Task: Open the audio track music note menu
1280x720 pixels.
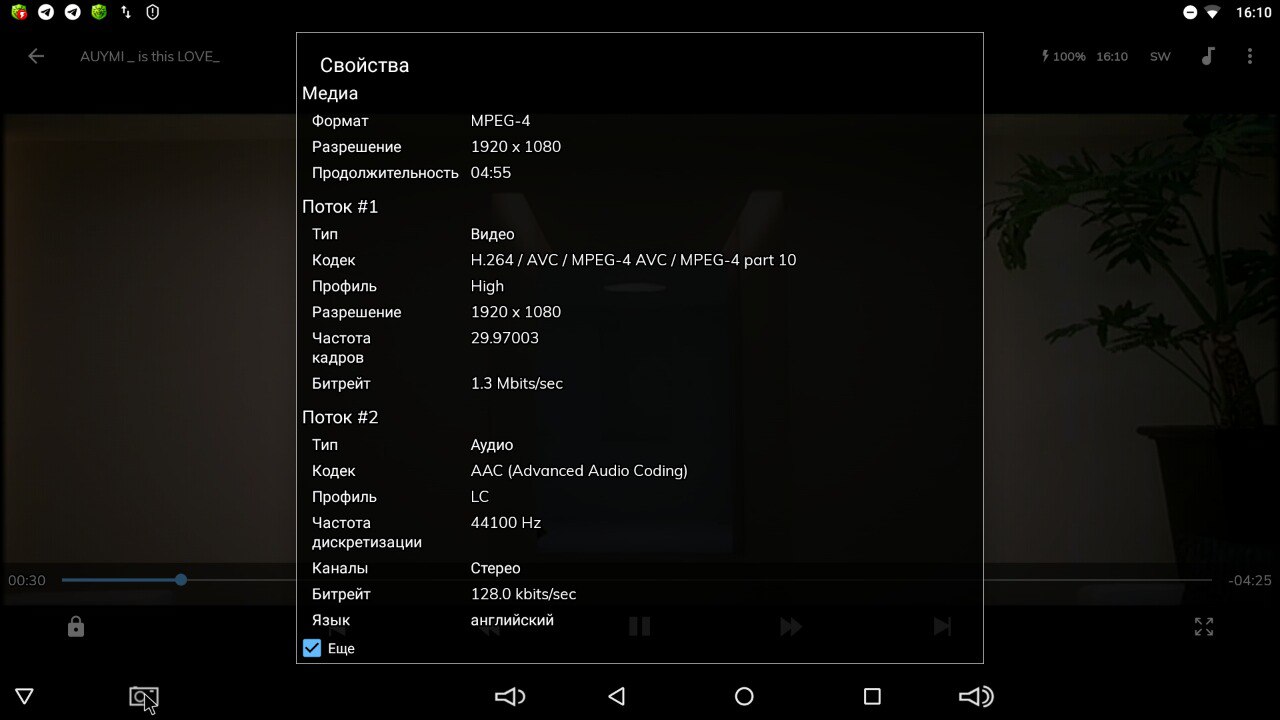Action: click(1208, 56)
